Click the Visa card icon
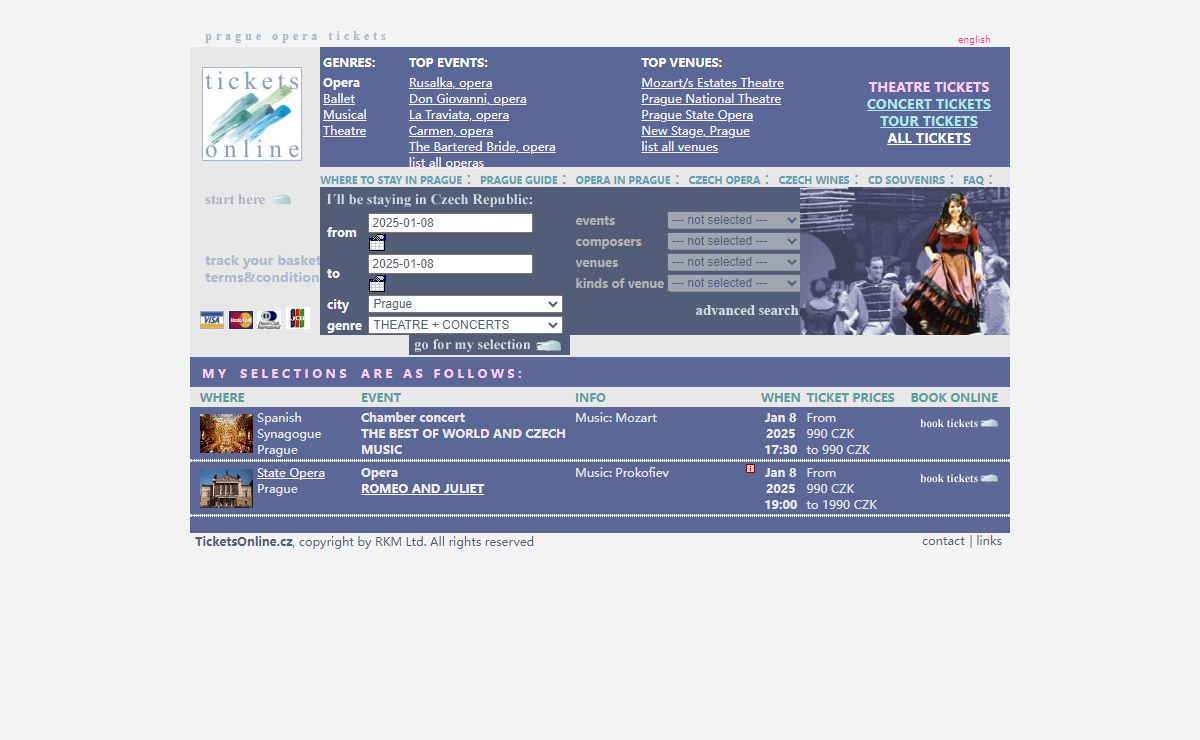The width and height of the screenshot is (1200, 740). point(212,320)
